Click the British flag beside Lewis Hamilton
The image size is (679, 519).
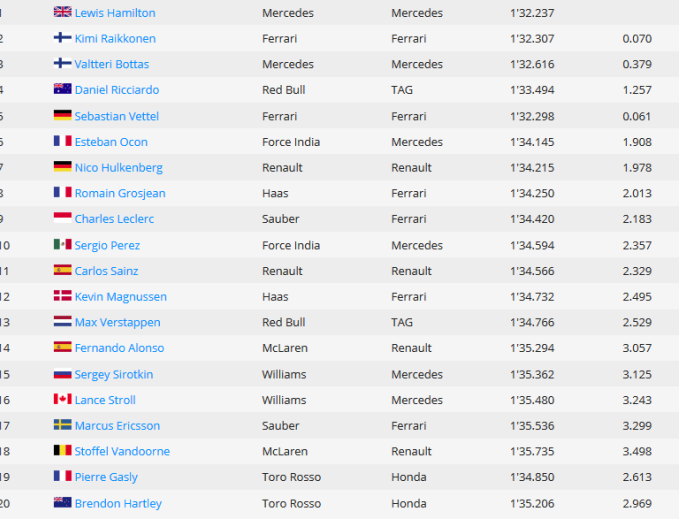pyautogui.click(x=62, y=13)
